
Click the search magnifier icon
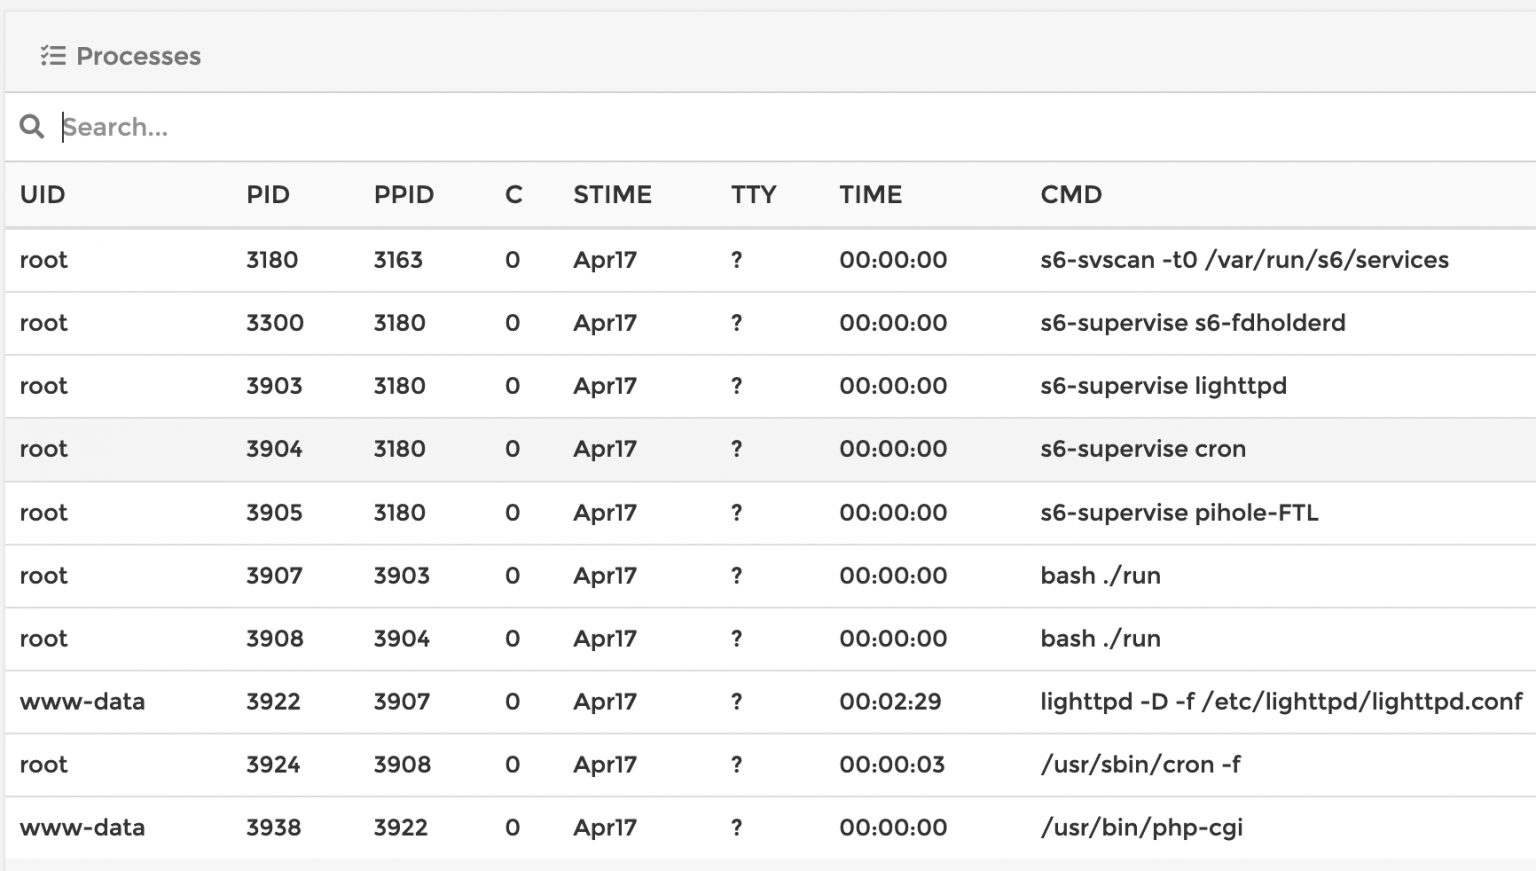31,127
